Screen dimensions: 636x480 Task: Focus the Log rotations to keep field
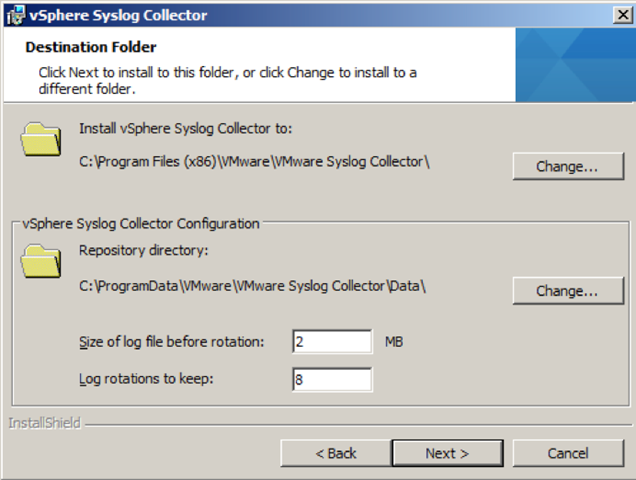click(332, 379)
